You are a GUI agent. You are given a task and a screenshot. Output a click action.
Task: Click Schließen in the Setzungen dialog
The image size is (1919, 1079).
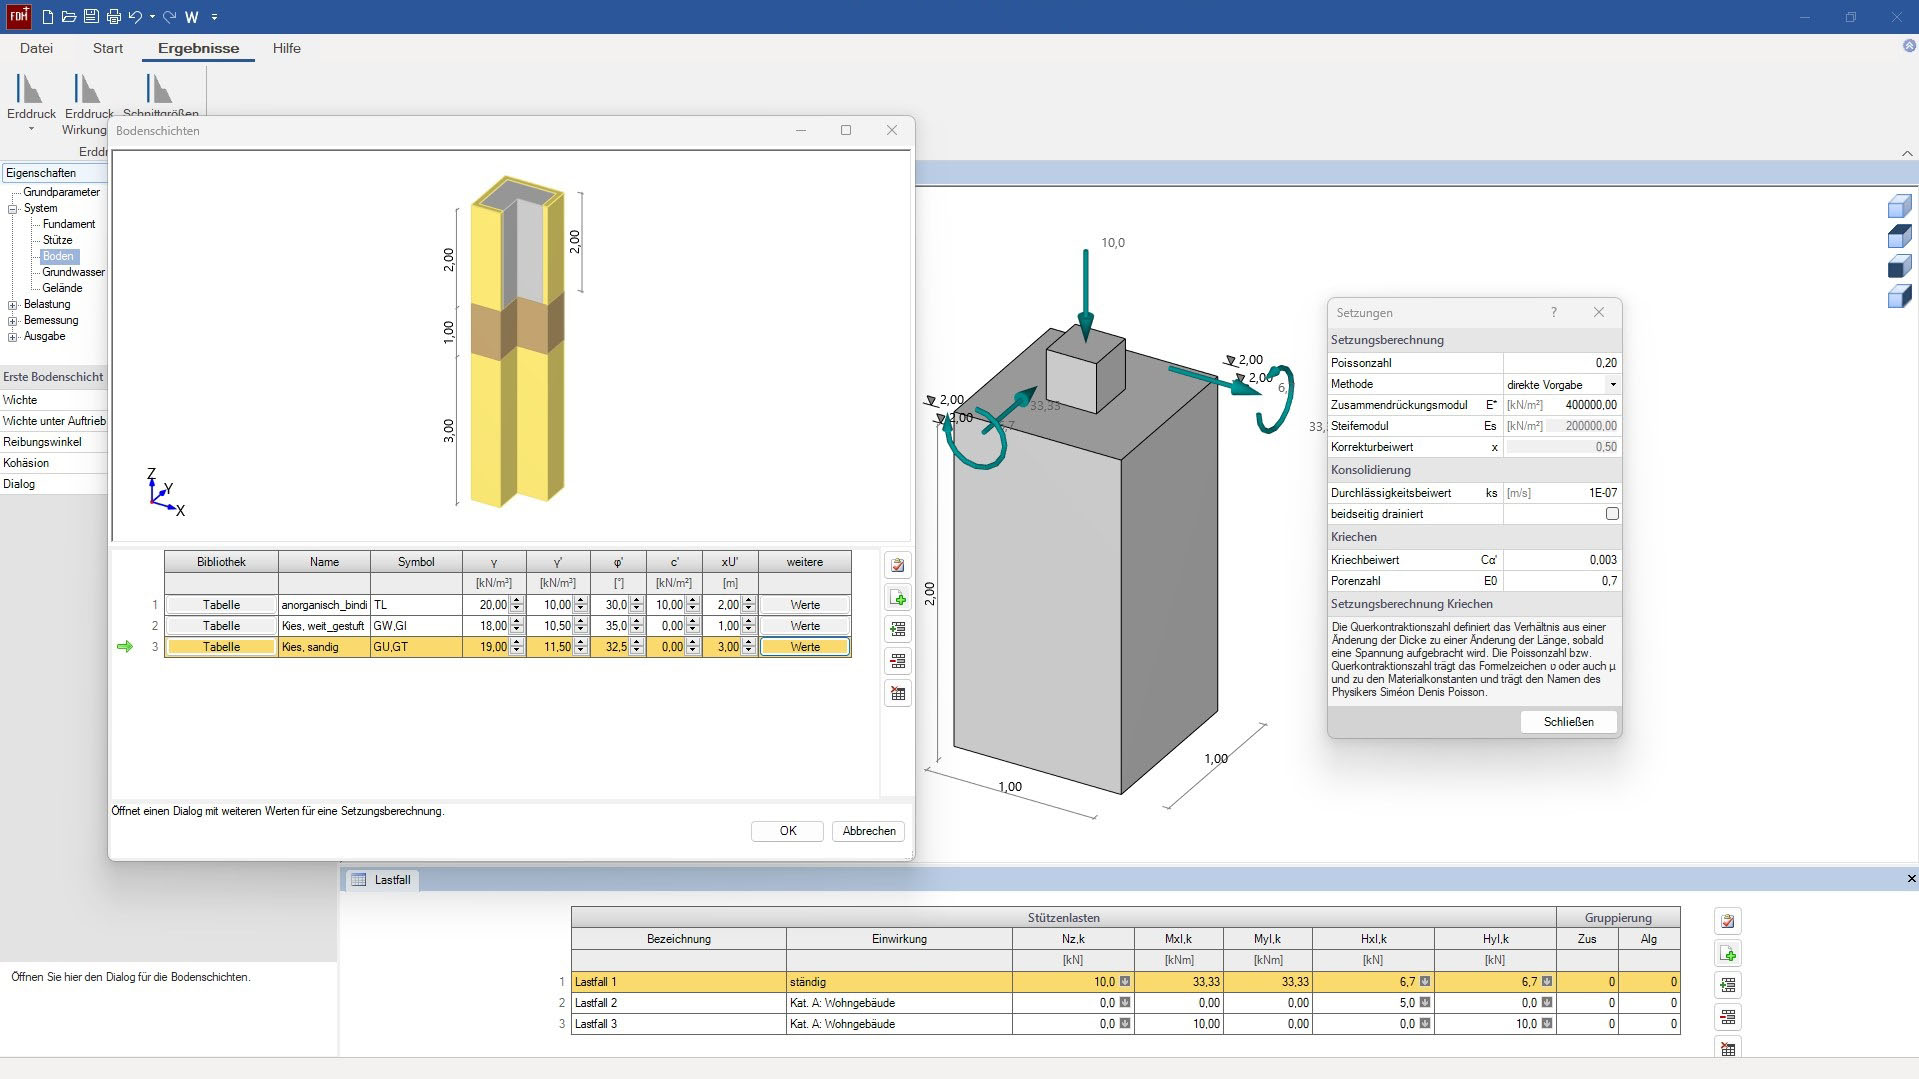point(1567,722)
